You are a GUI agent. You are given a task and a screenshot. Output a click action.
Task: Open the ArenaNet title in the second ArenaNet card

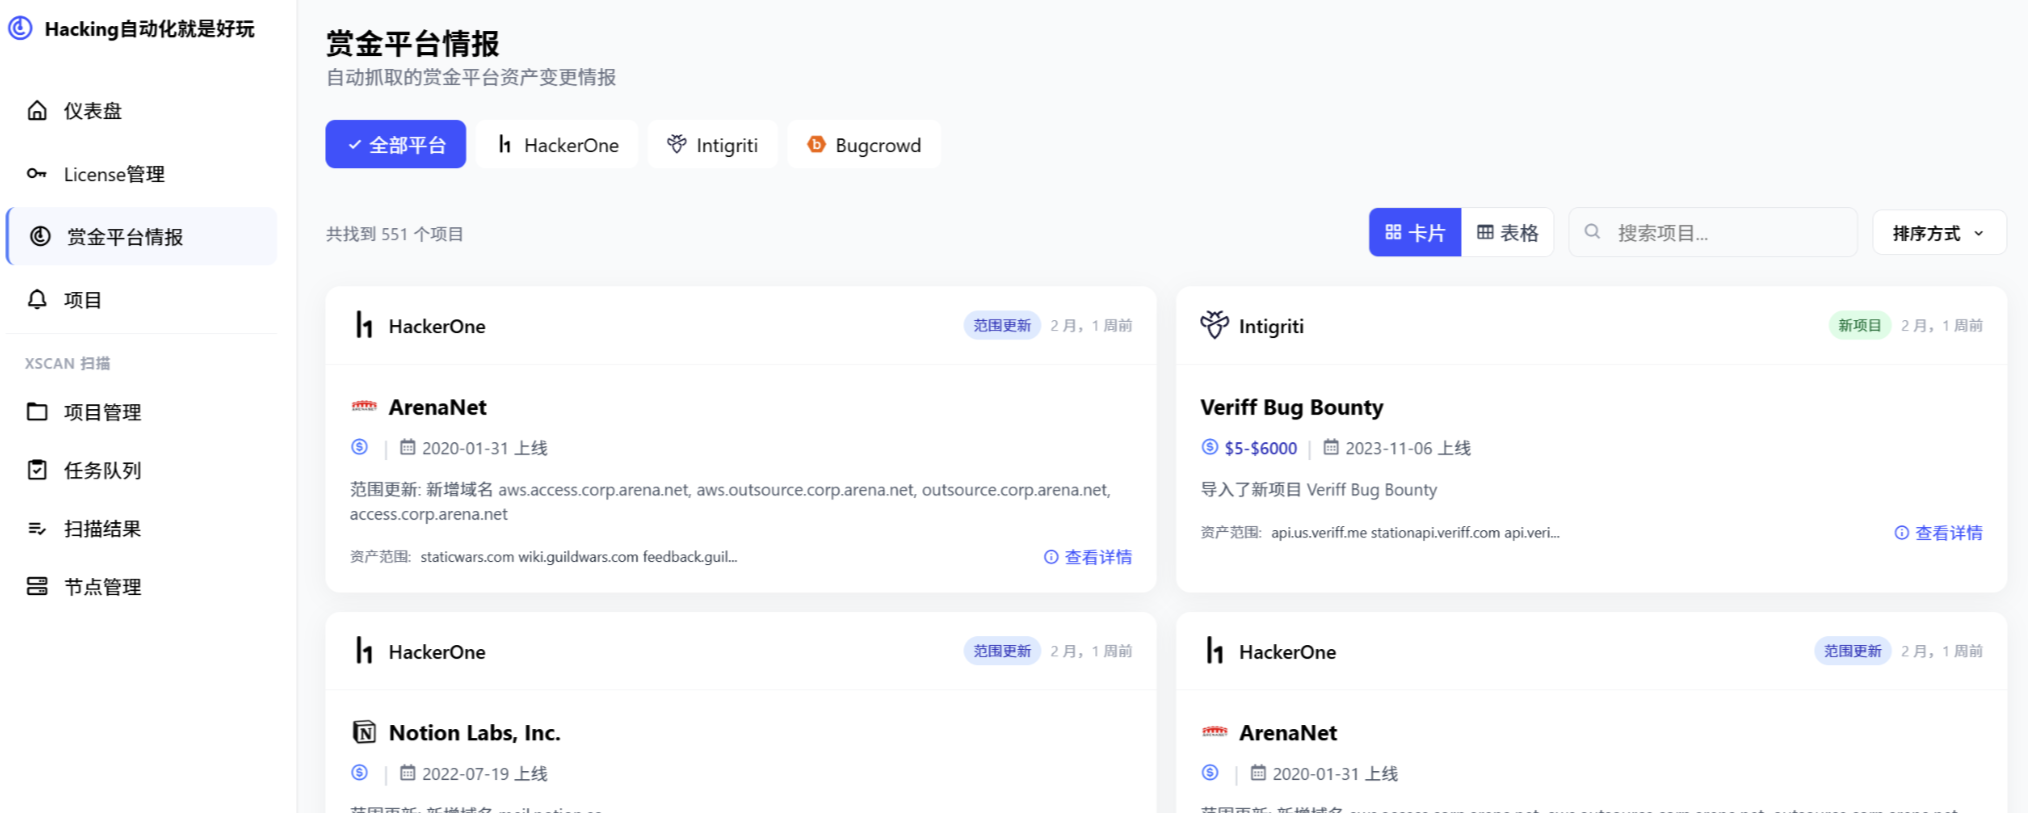(1288, 733)
